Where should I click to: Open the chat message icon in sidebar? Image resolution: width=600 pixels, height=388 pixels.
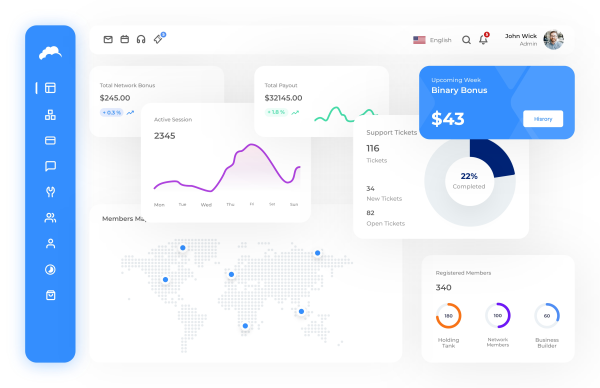[51, 166]
